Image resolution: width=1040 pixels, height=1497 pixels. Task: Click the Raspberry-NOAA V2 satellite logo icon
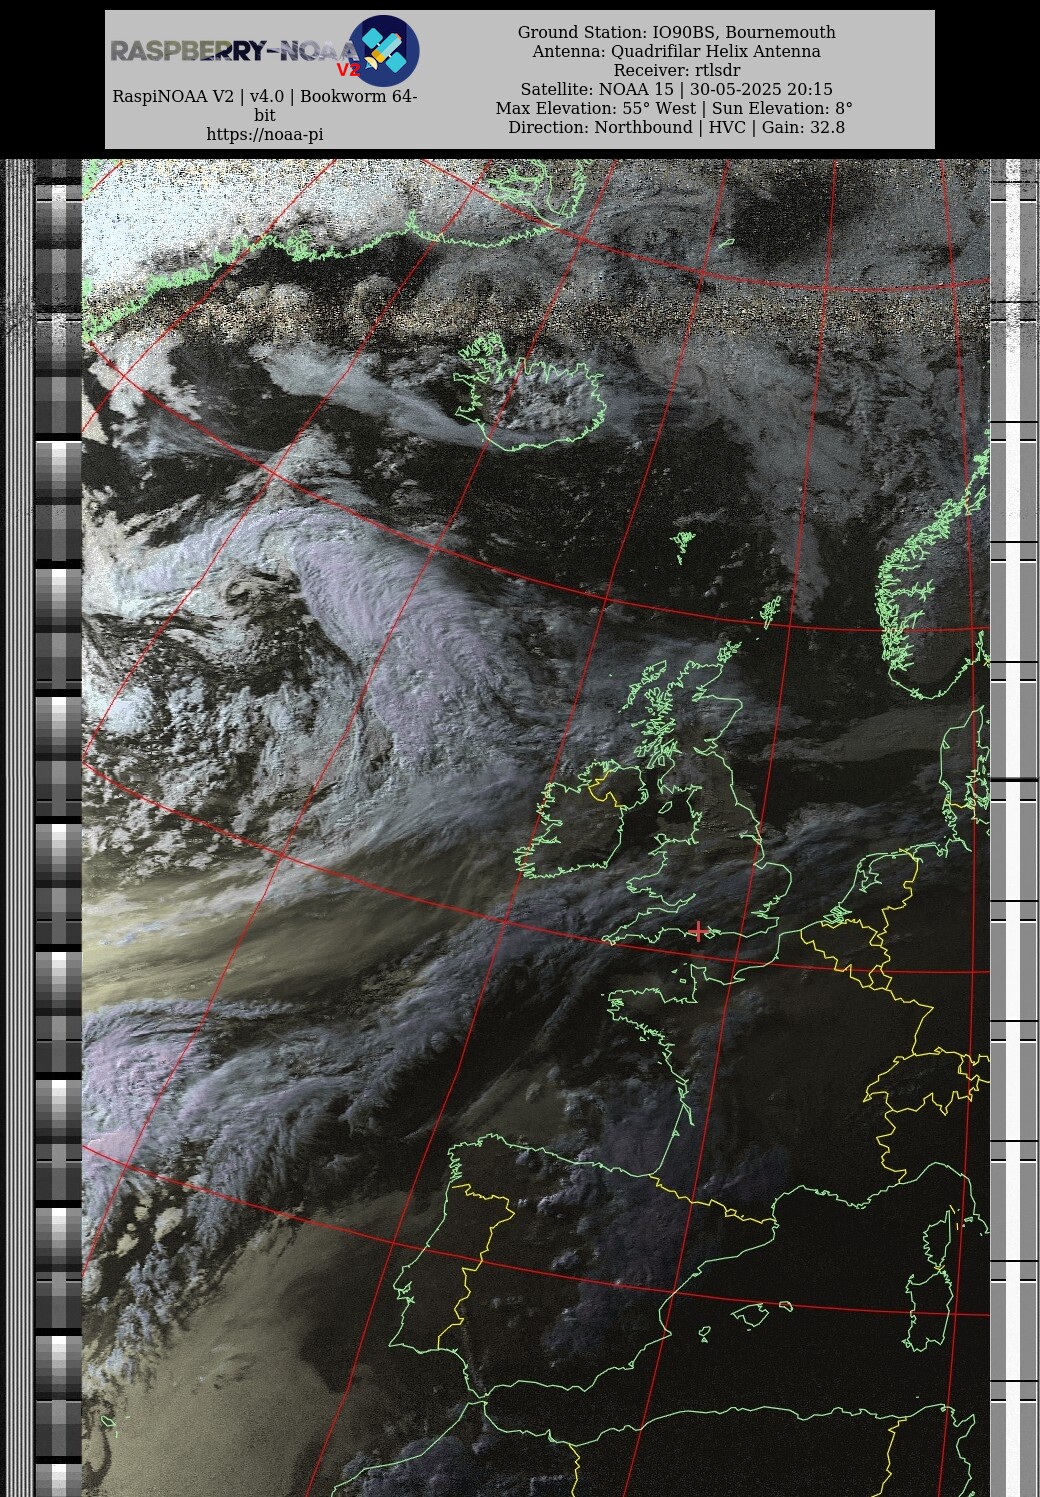384,51
